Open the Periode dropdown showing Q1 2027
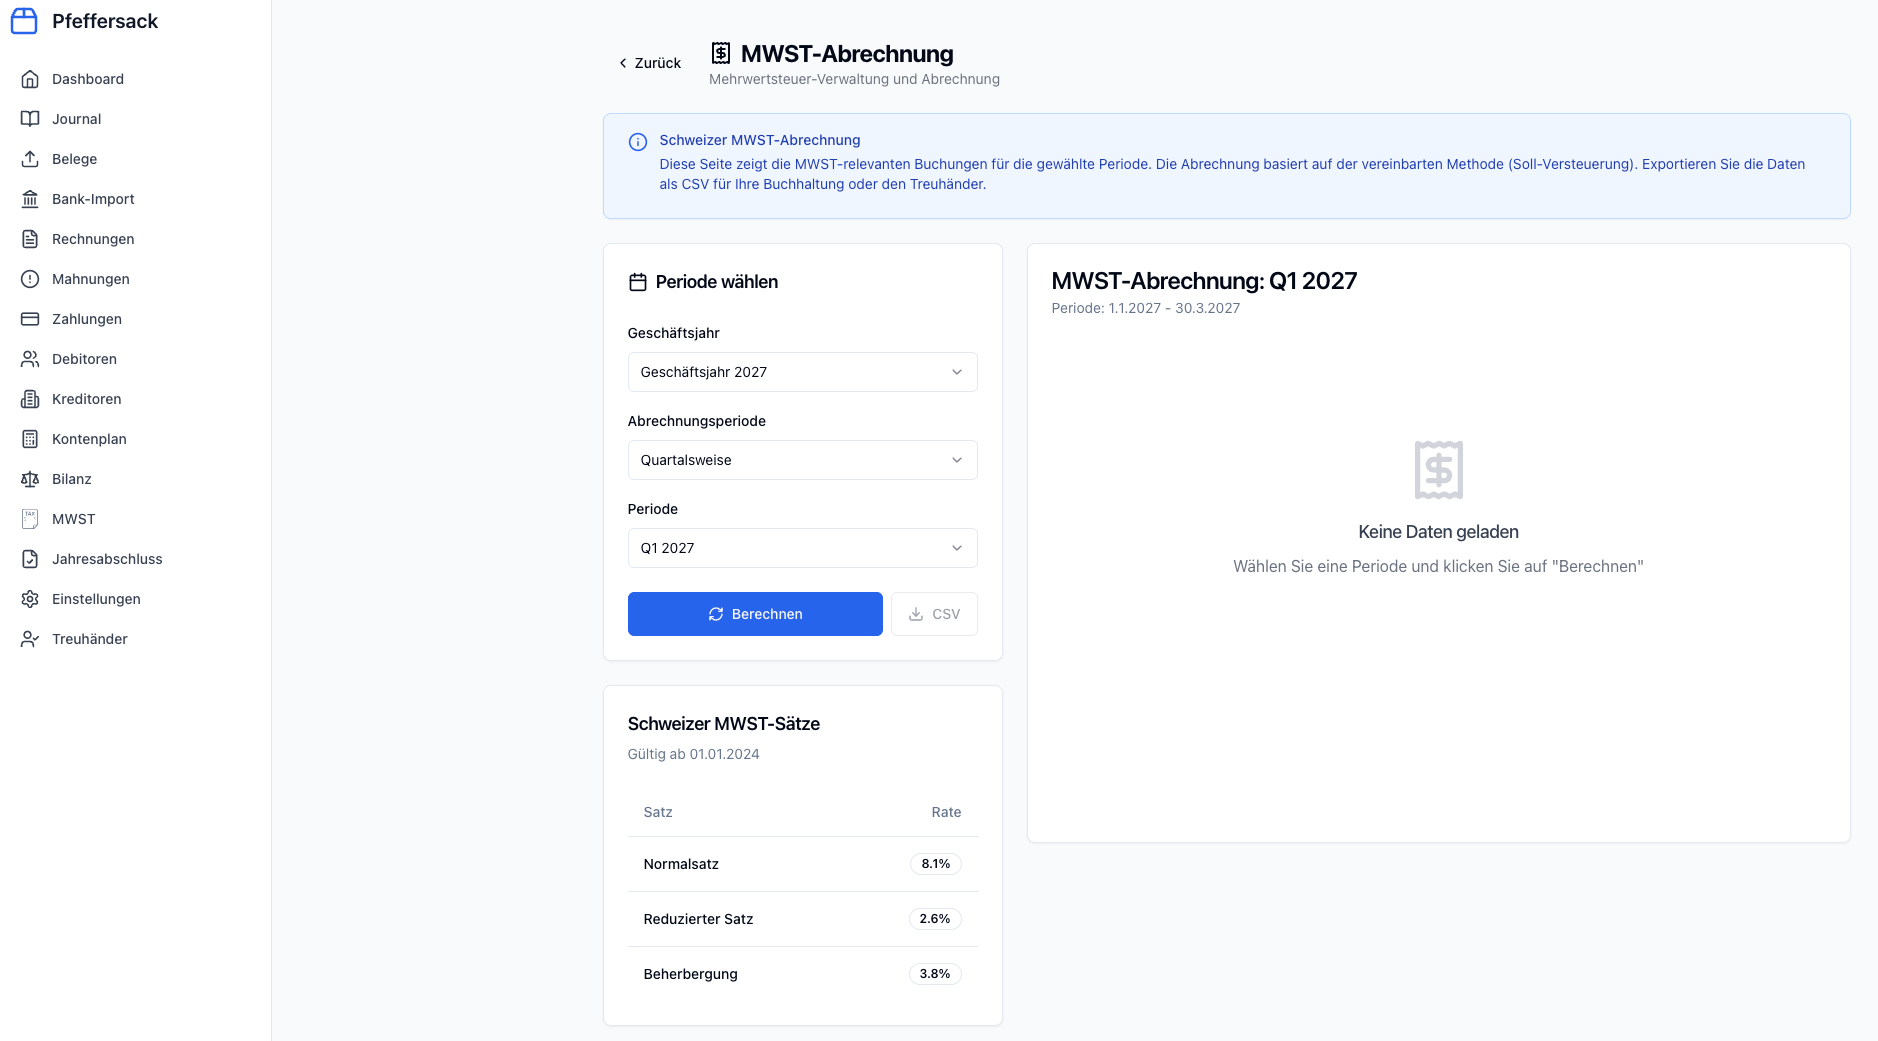This screenshot has width=1878, height=1041. (802, 547)
